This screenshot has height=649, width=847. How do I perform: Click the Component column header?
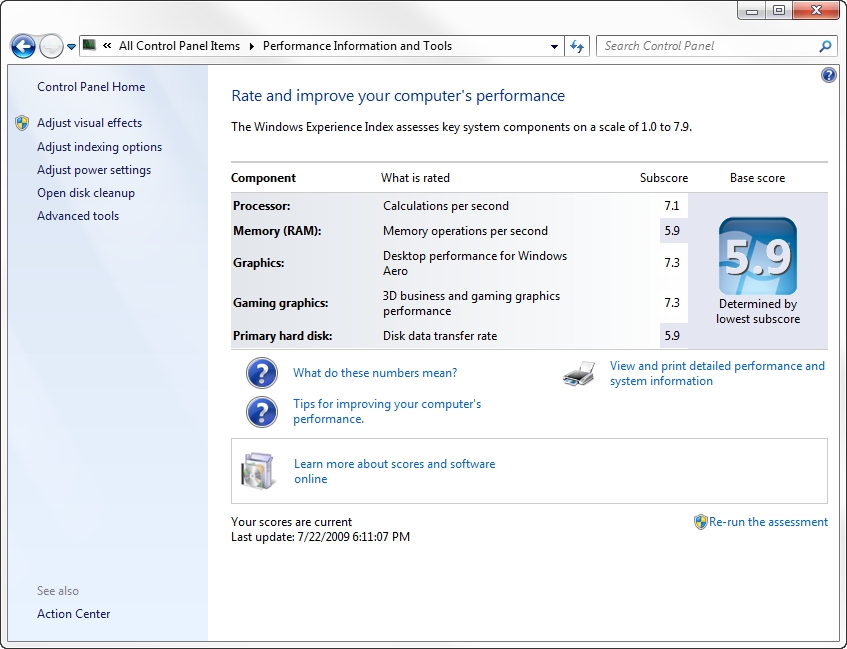click(263, 178)
